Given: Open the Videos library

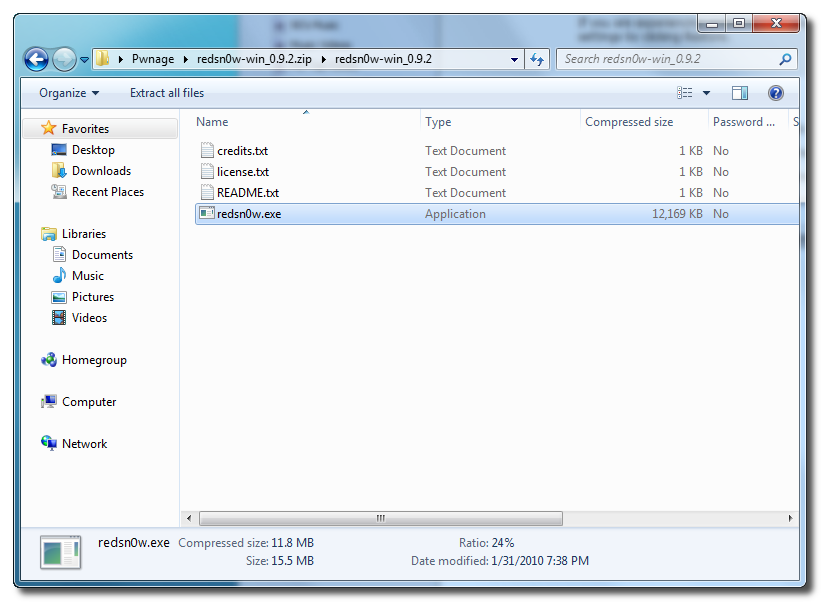Looking at the screenshot, I should point(90,318).
